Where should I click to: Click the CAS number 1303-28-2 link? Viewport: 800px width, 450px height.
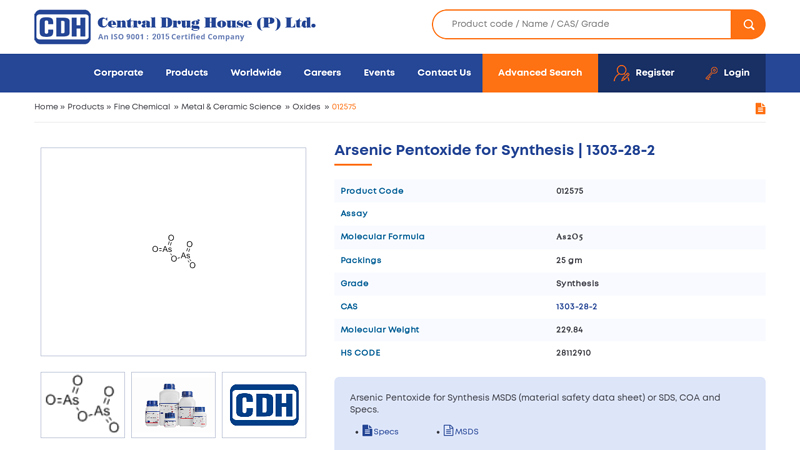pyautogui.click(x=577, y=307)
